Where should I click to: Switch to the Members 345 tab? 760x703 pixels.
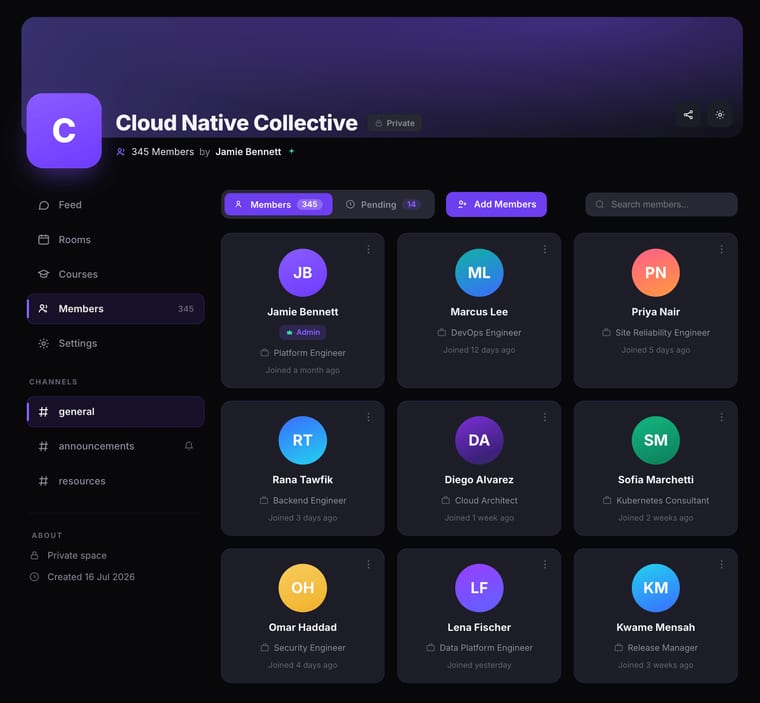(278, 205)
